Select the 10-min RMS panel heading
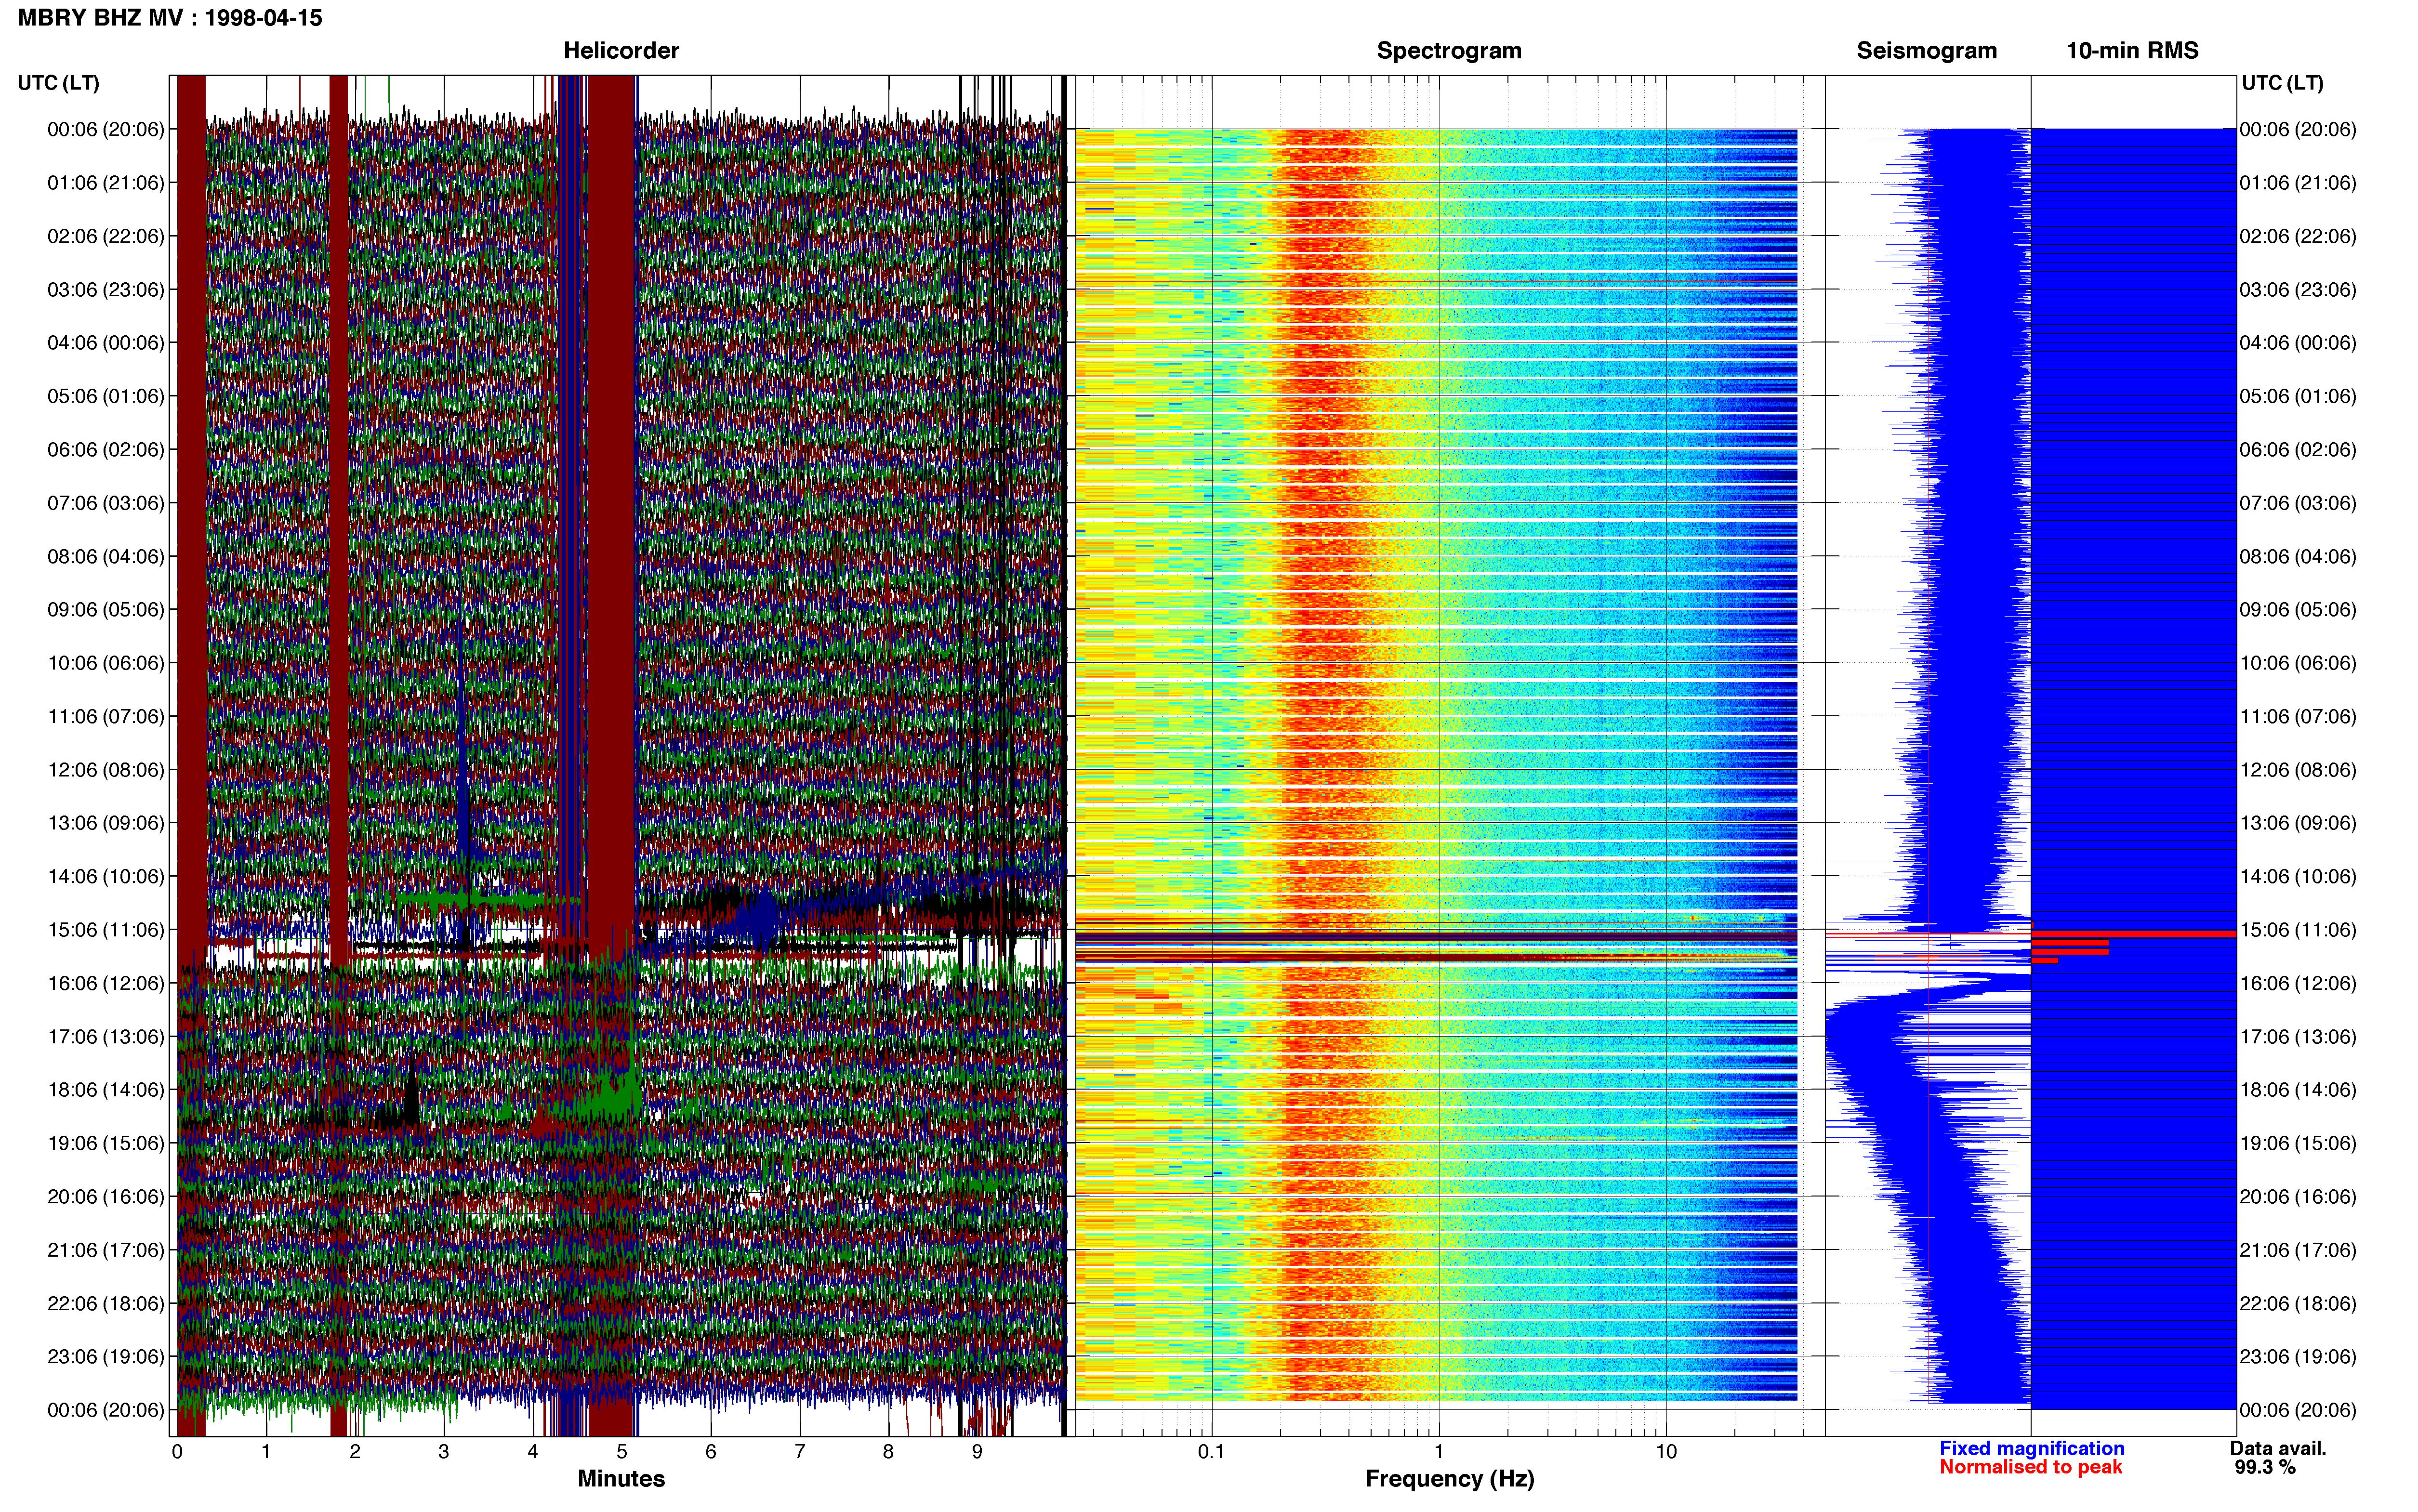Image resolution: width=2418 pixels, height=1512 pixels. point(2132,51)
